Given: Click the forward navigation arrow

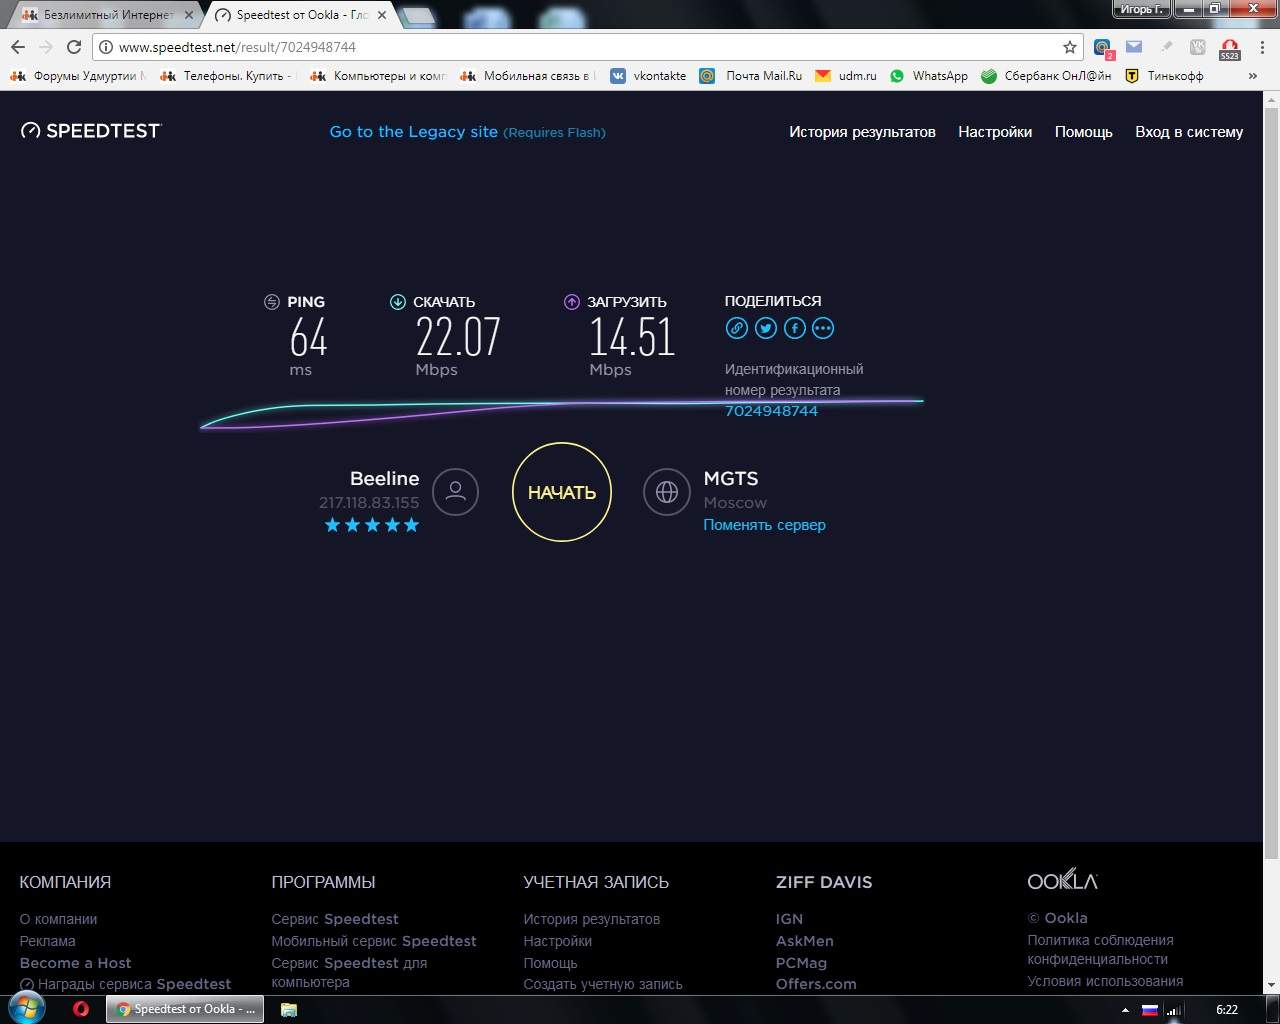Looking at the screenshot, I should (46, 47).
